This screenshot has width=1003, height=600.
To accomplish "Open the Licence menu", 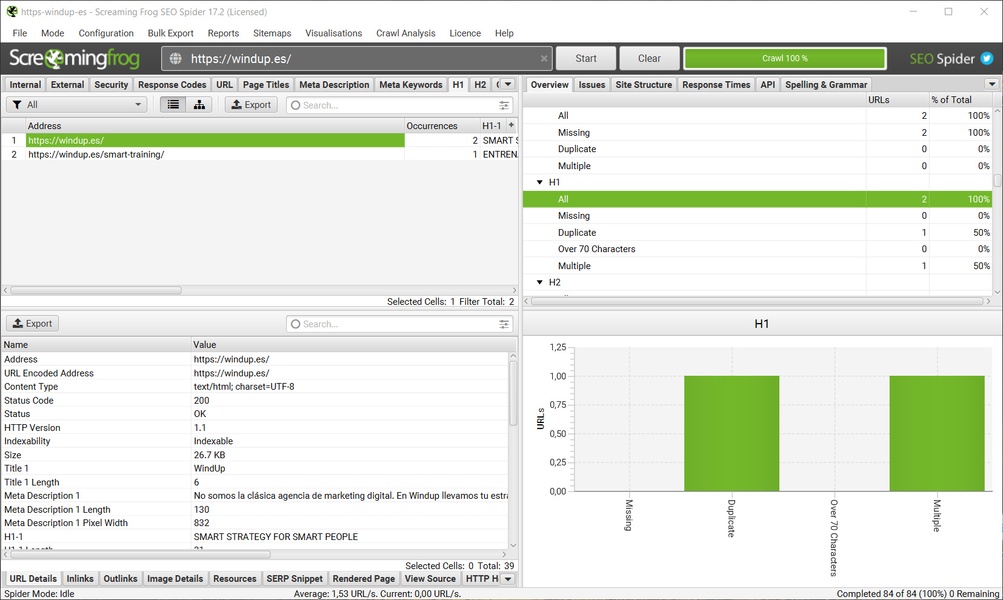I will (x=465, y=33).
